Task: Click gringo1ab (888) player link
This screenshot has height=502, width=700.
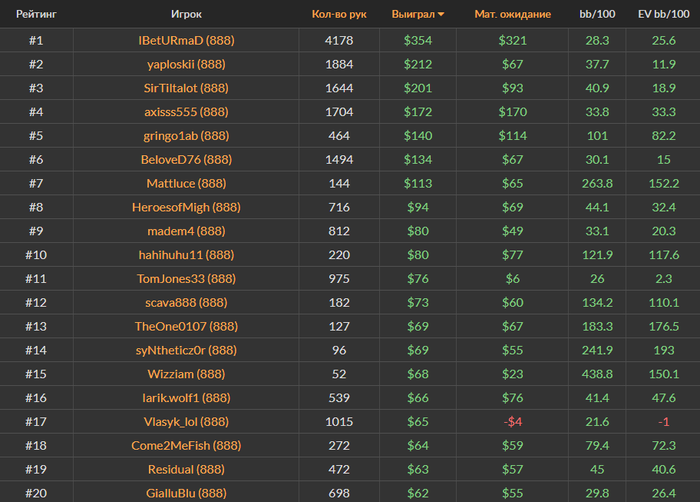Action: (186, 136)
